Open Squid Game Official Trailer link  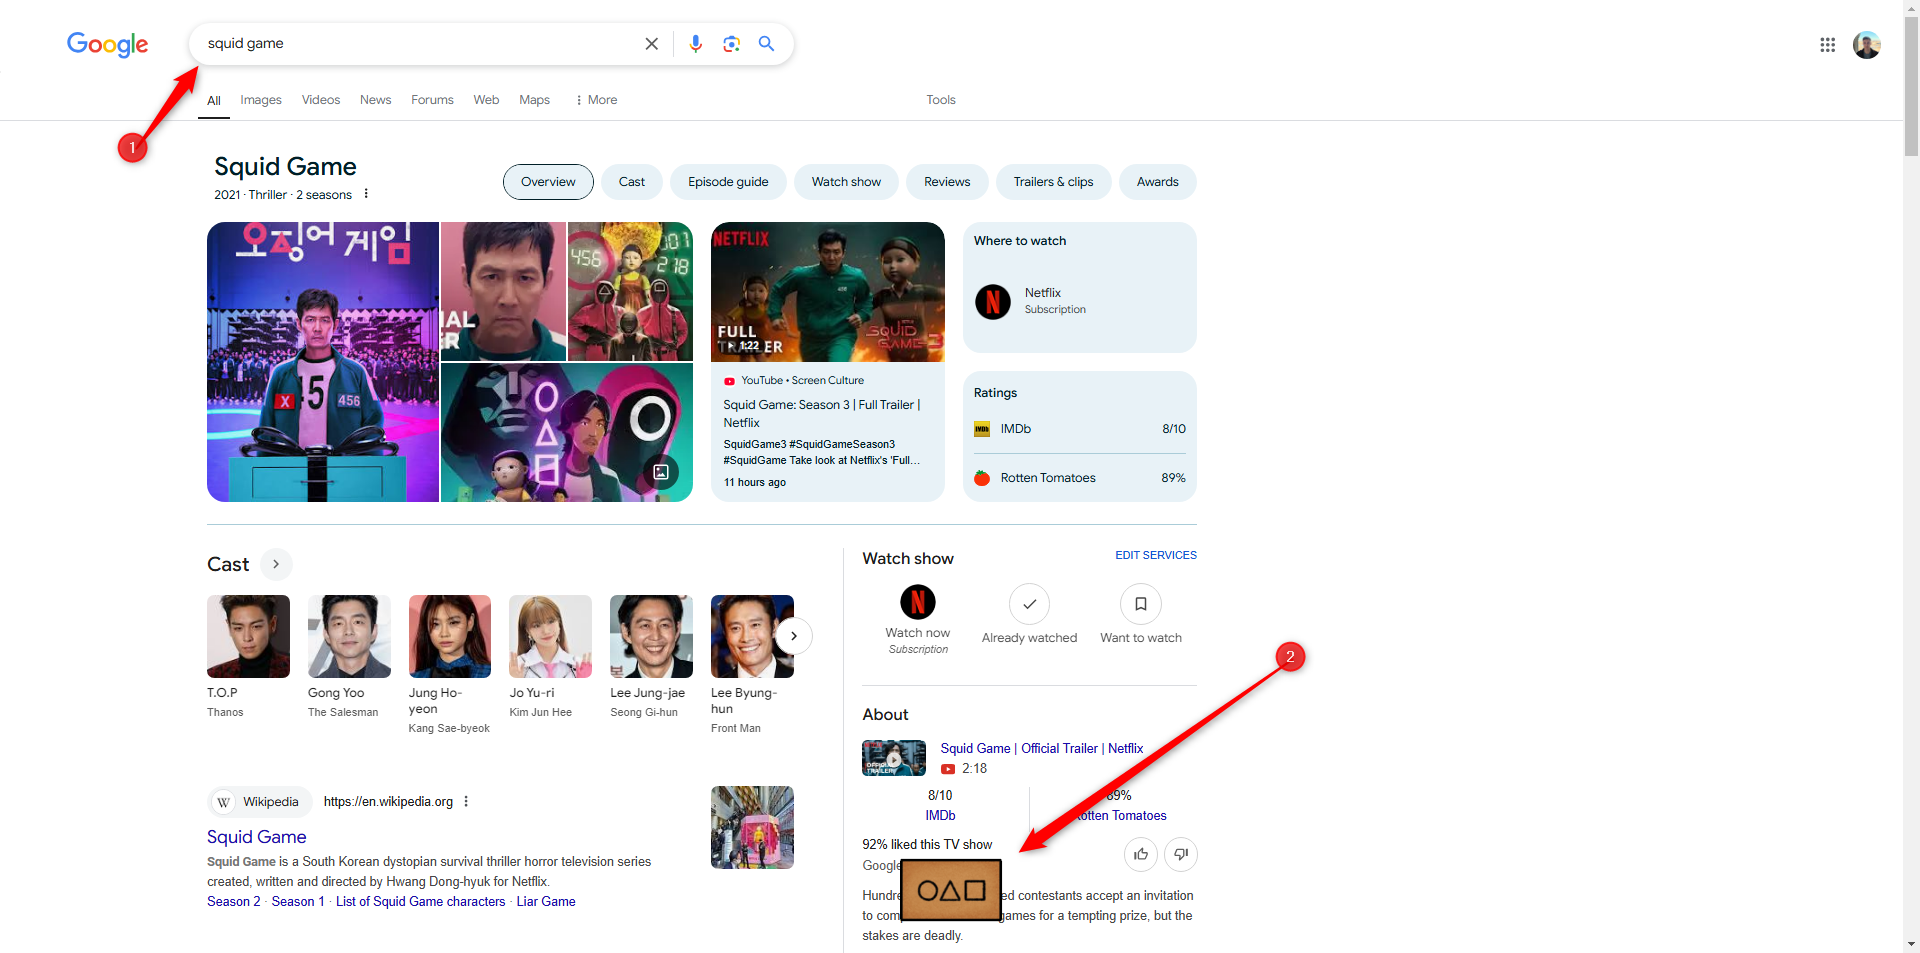tap(1042, 749)
